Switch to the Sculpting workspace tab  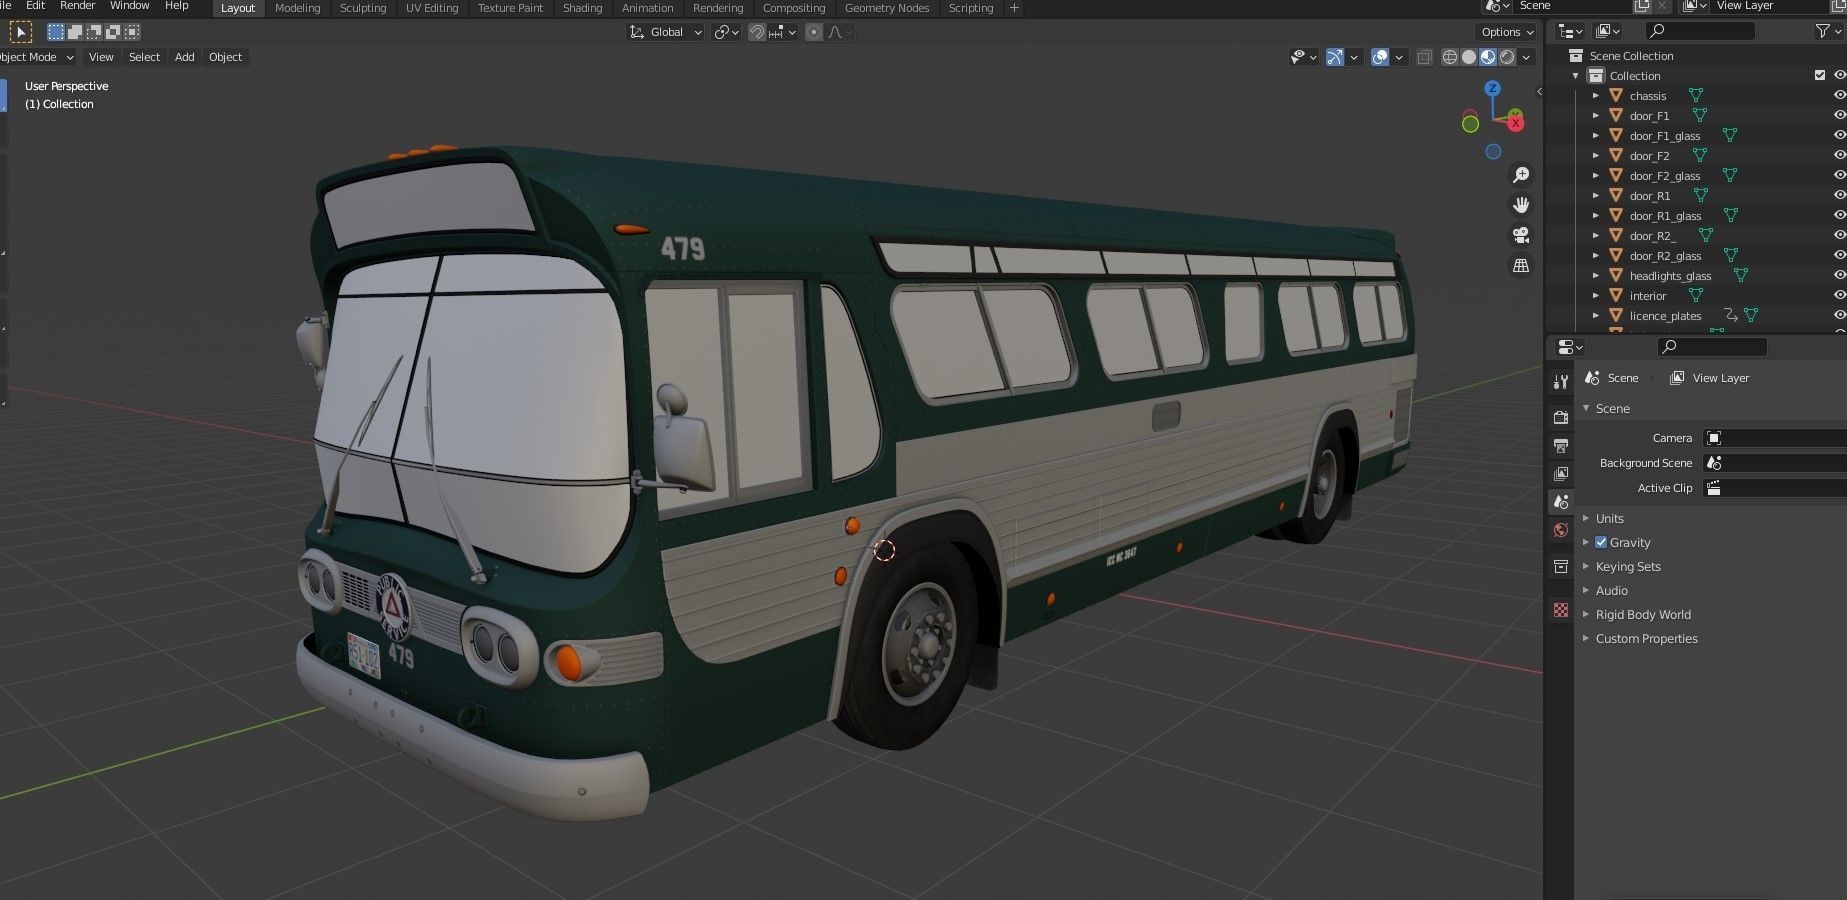pyautogui.click(x=363, y=8)
